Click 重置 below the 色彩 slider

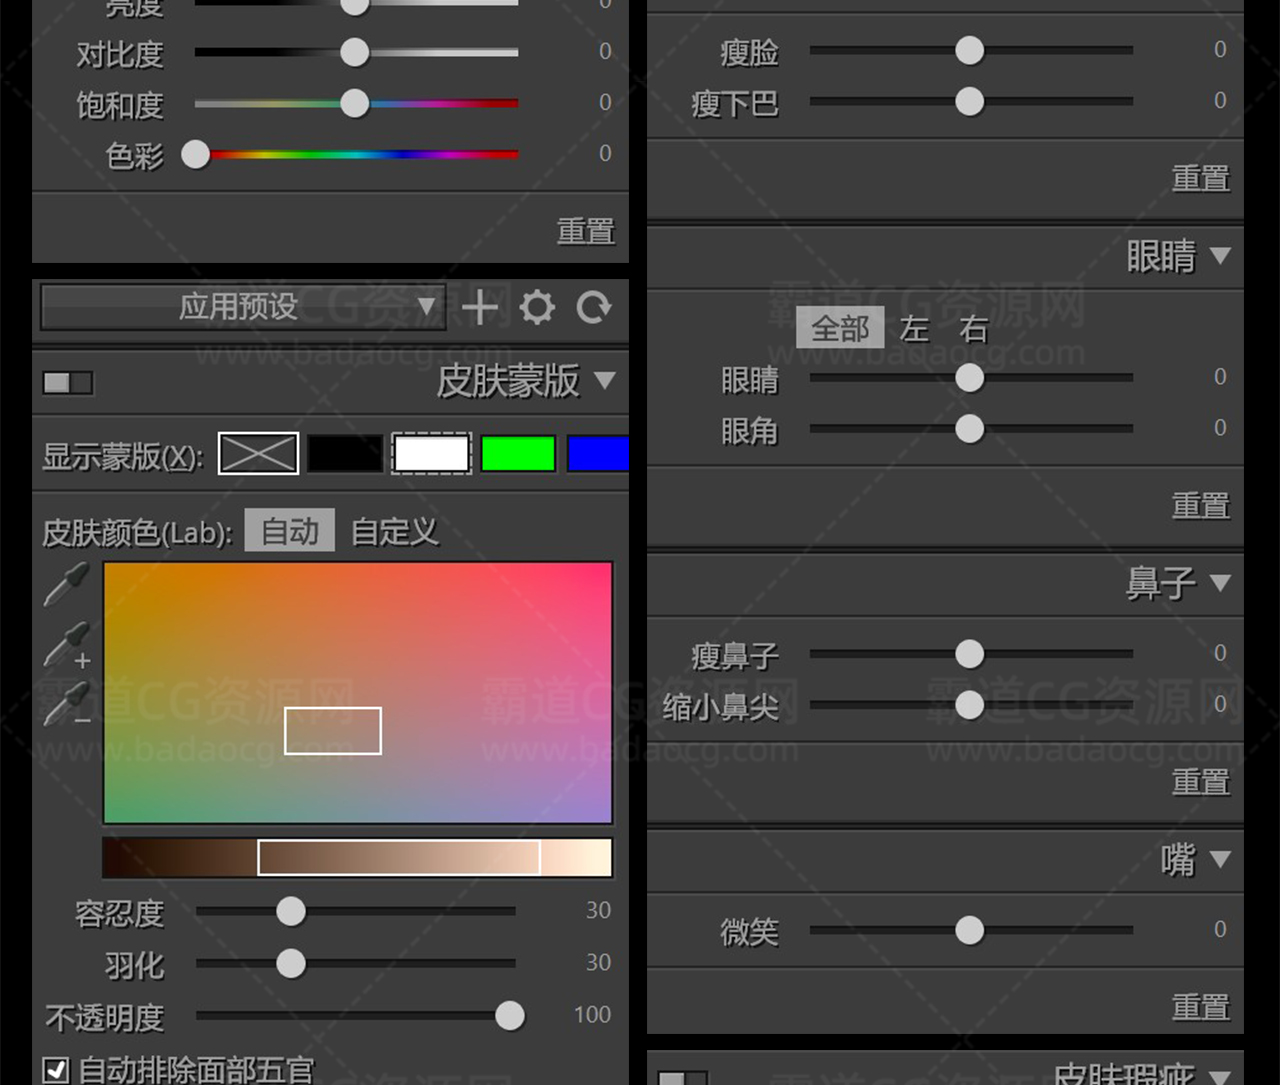[x=585, y=231]
